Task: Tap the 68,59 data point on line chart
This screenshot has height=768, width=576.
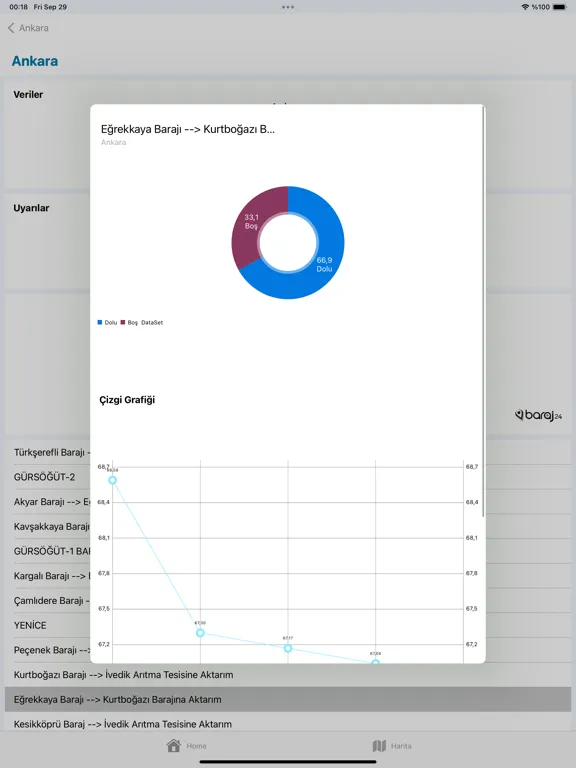Action: tap(113, 480)
